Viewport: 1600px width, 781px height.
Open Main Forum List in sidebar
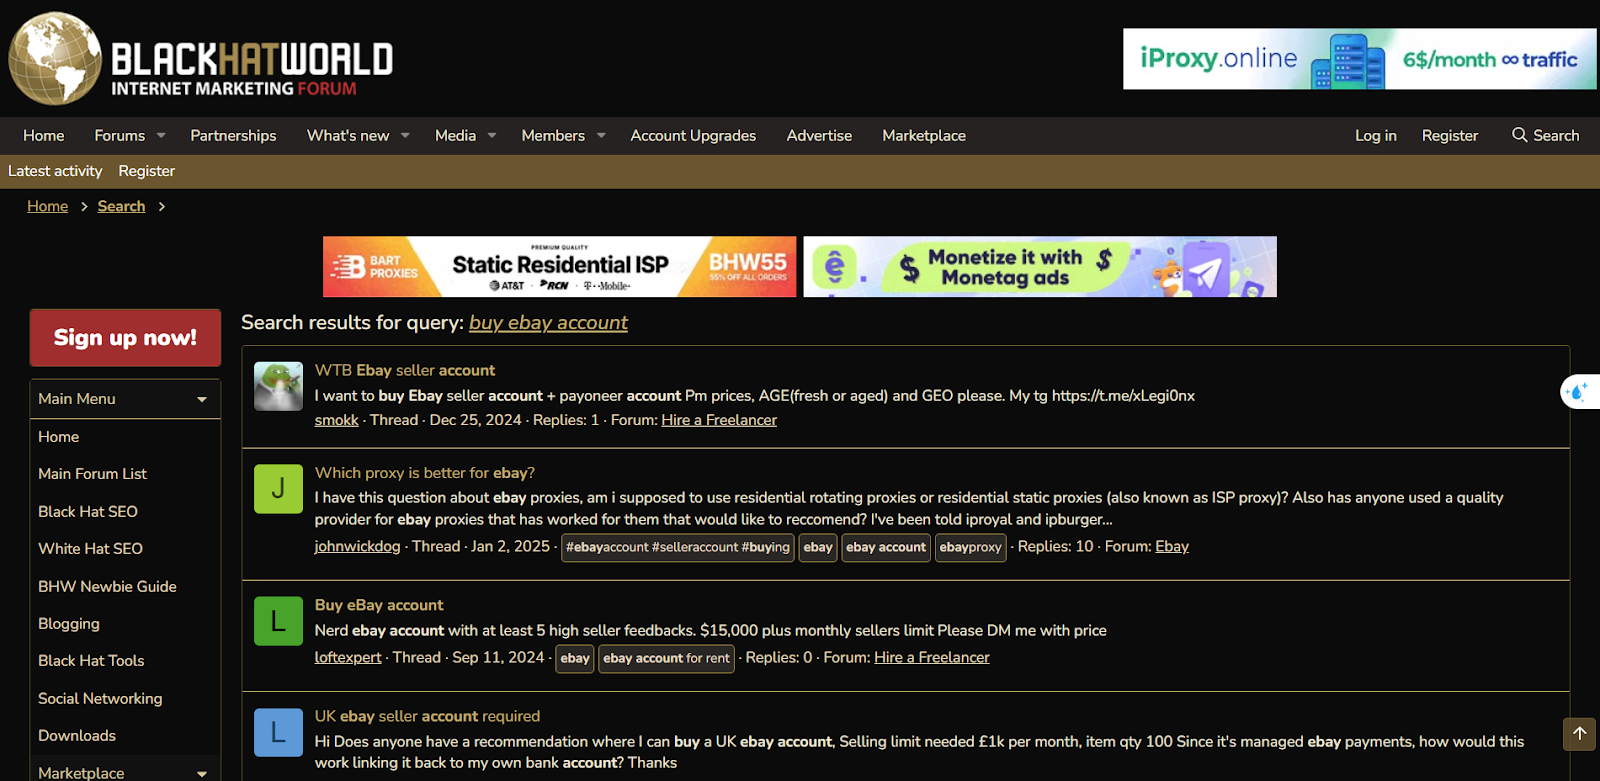pyautogui.click(x=92, y=474)
